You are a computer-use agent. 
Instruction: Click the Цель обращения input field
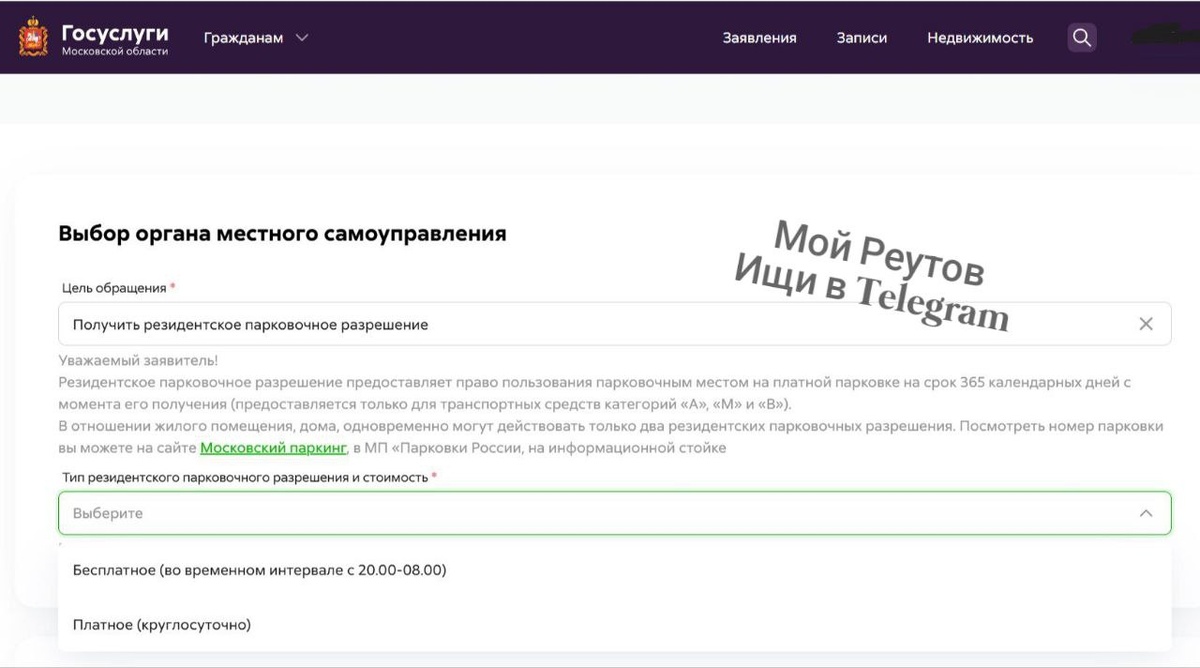pyautogui.click(x=614, y=324)
